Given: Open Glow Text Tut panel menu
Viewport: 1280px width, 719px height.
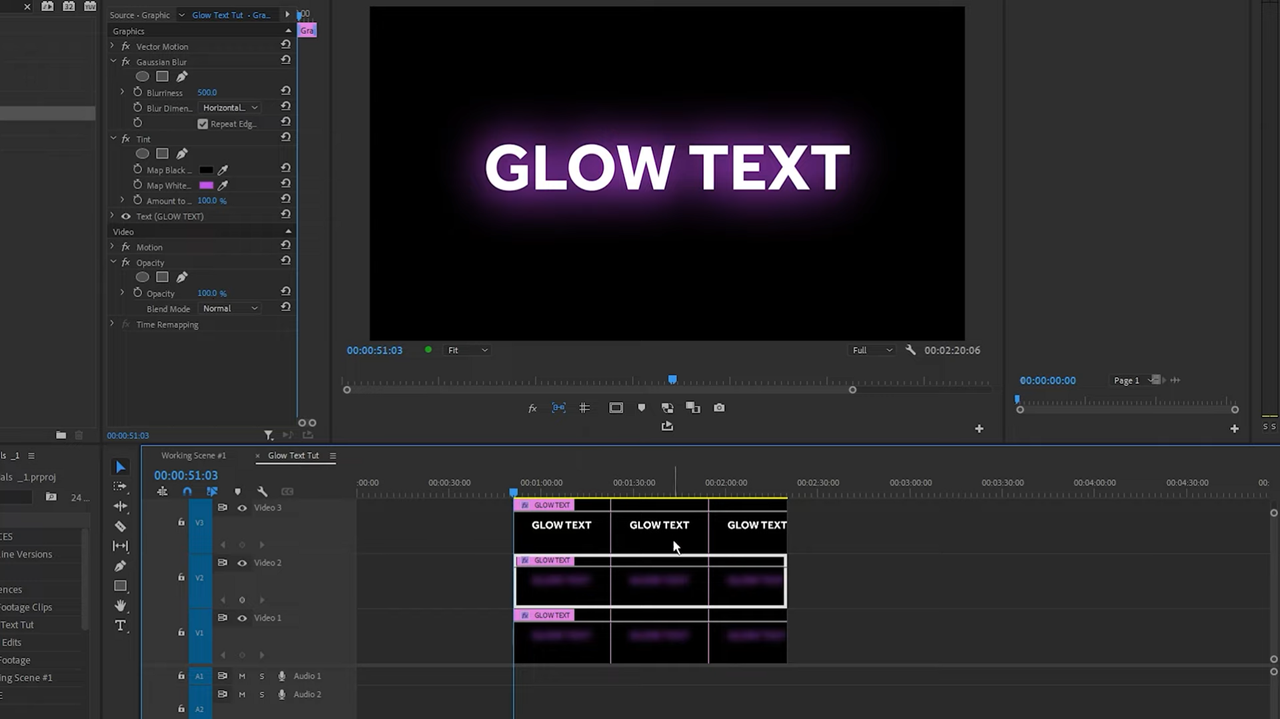Looking at the screenshot, I should coord(333,455).
